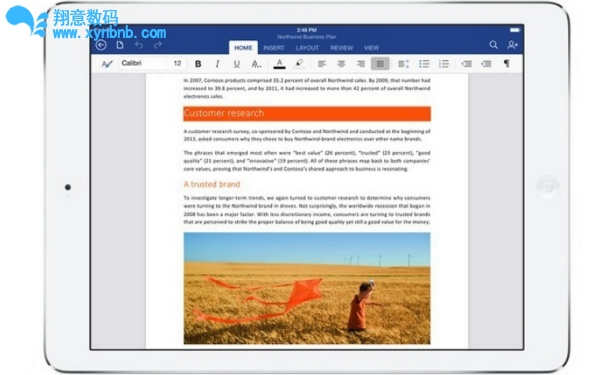This screenshot has height=375, width=600.
Task: Toggle bold formatting
Action: point(198,64)
